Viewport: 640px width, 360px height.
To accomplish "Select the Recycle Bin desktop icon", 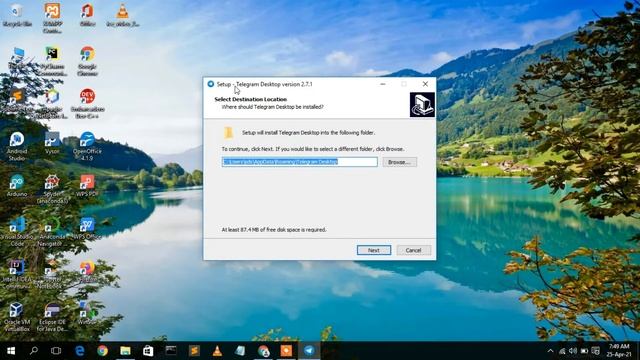I will coord(17,15).
